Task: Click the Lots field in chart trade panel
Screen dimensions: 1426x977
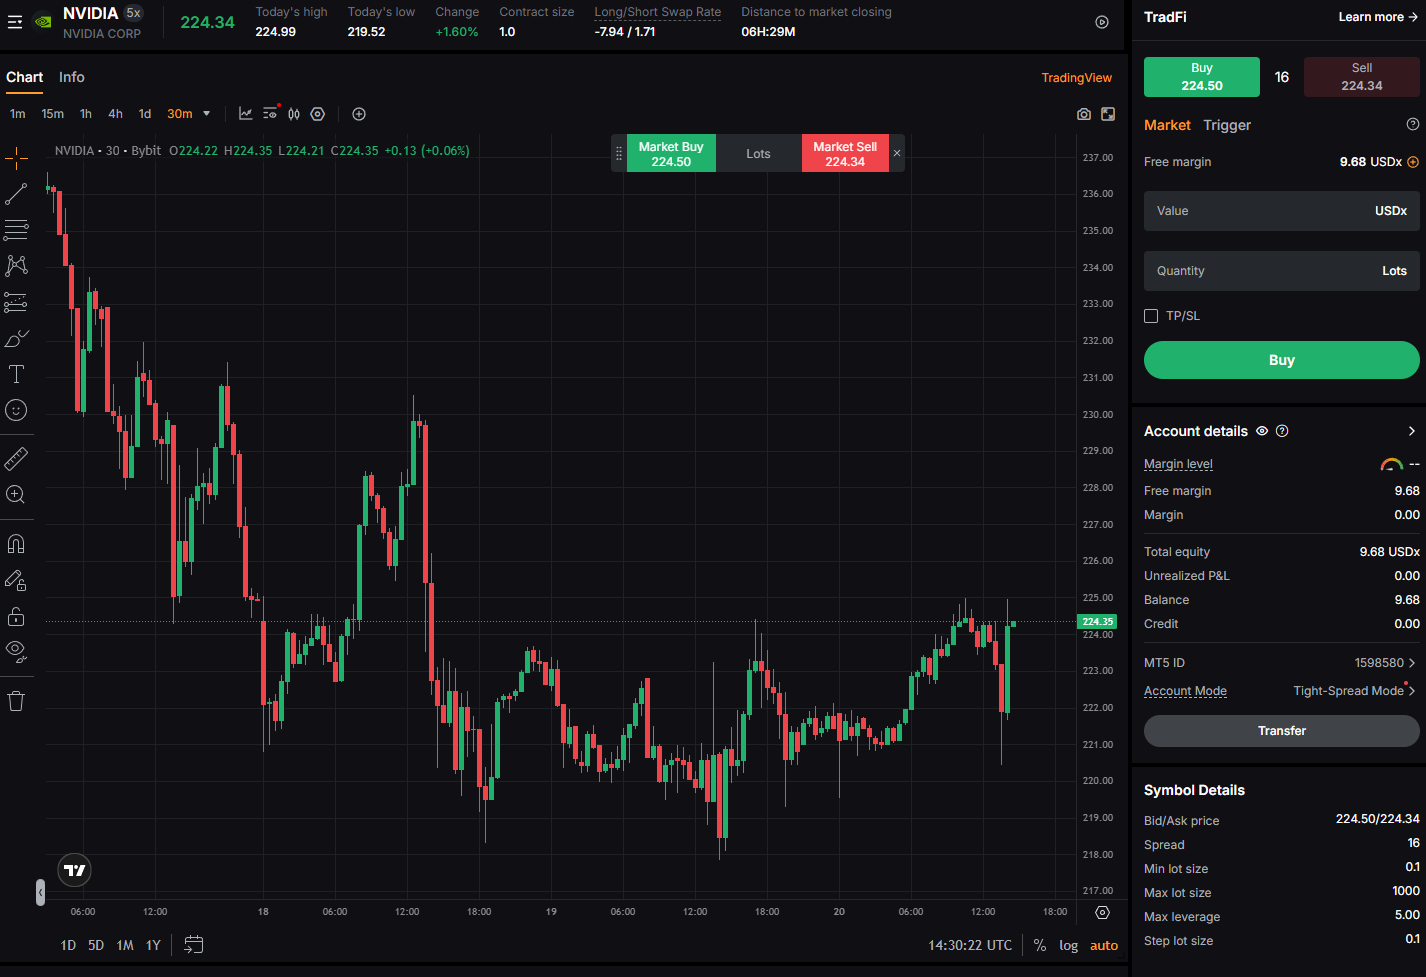Action: 759,154
